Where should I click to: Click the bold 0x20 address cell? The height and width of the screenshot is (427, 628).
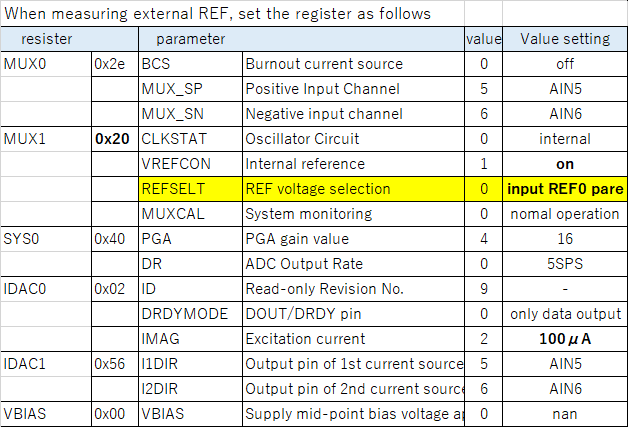pos(115,139)
